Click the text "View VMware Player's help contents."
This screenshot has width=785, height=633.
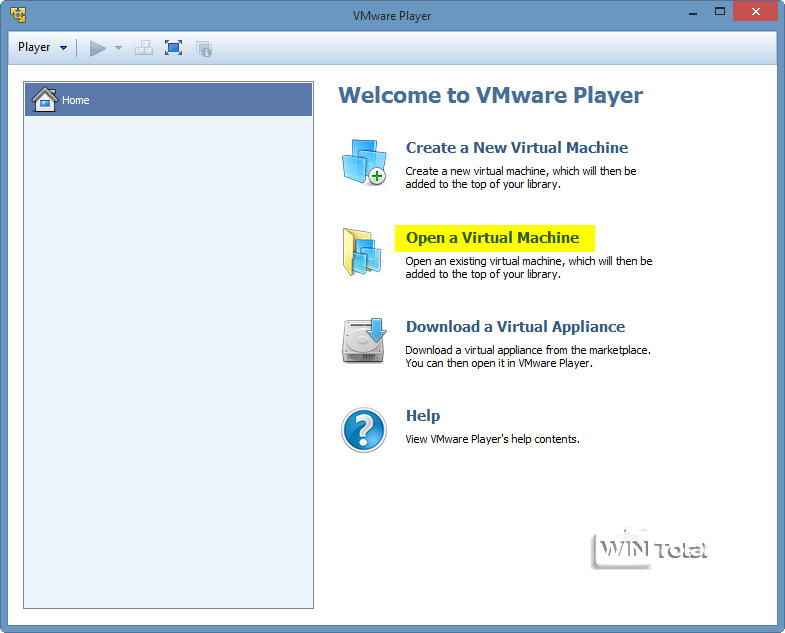pos(492,439)
